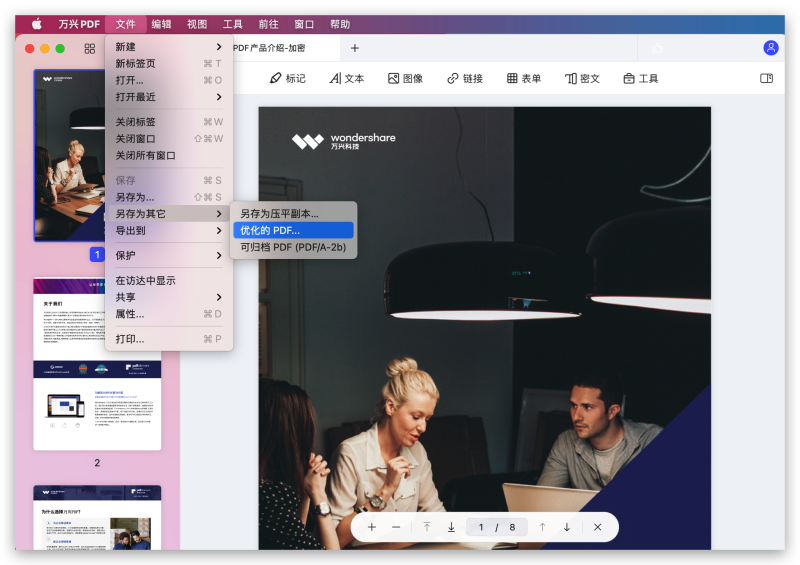Select the 表单 form tool
The width and height of the screenshot is (800, 565).
pyautogui.click(x=524, y=78)
